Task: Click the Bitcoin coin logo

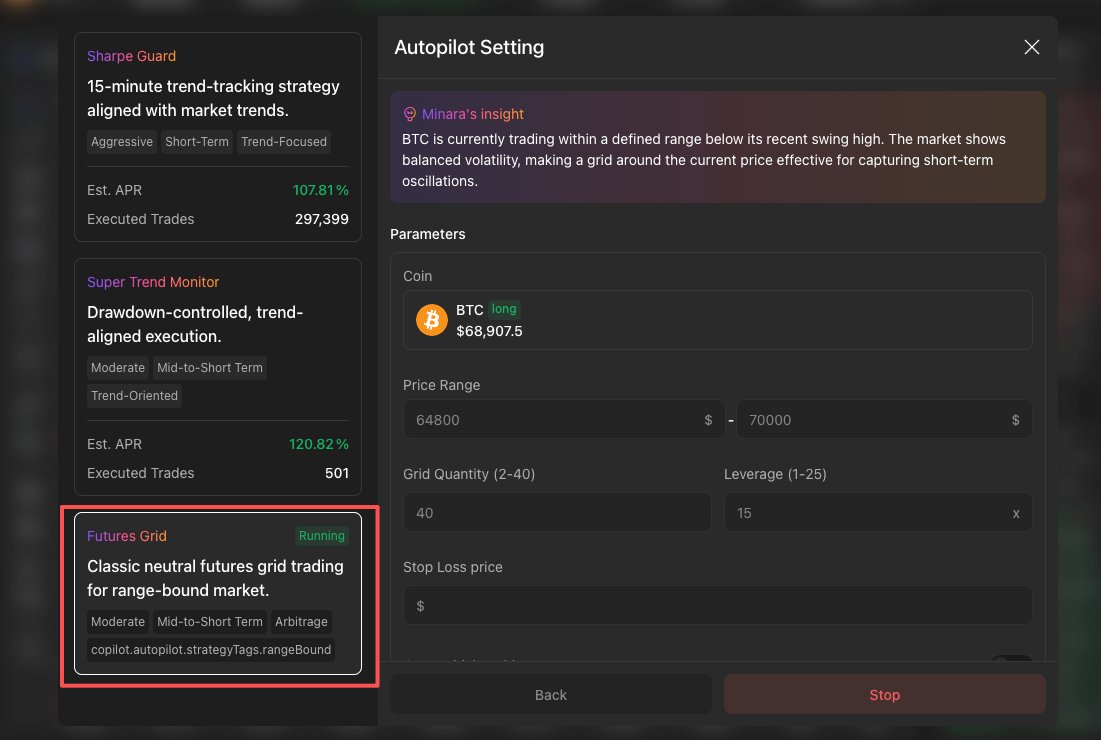Action: (x=432, y=320)
